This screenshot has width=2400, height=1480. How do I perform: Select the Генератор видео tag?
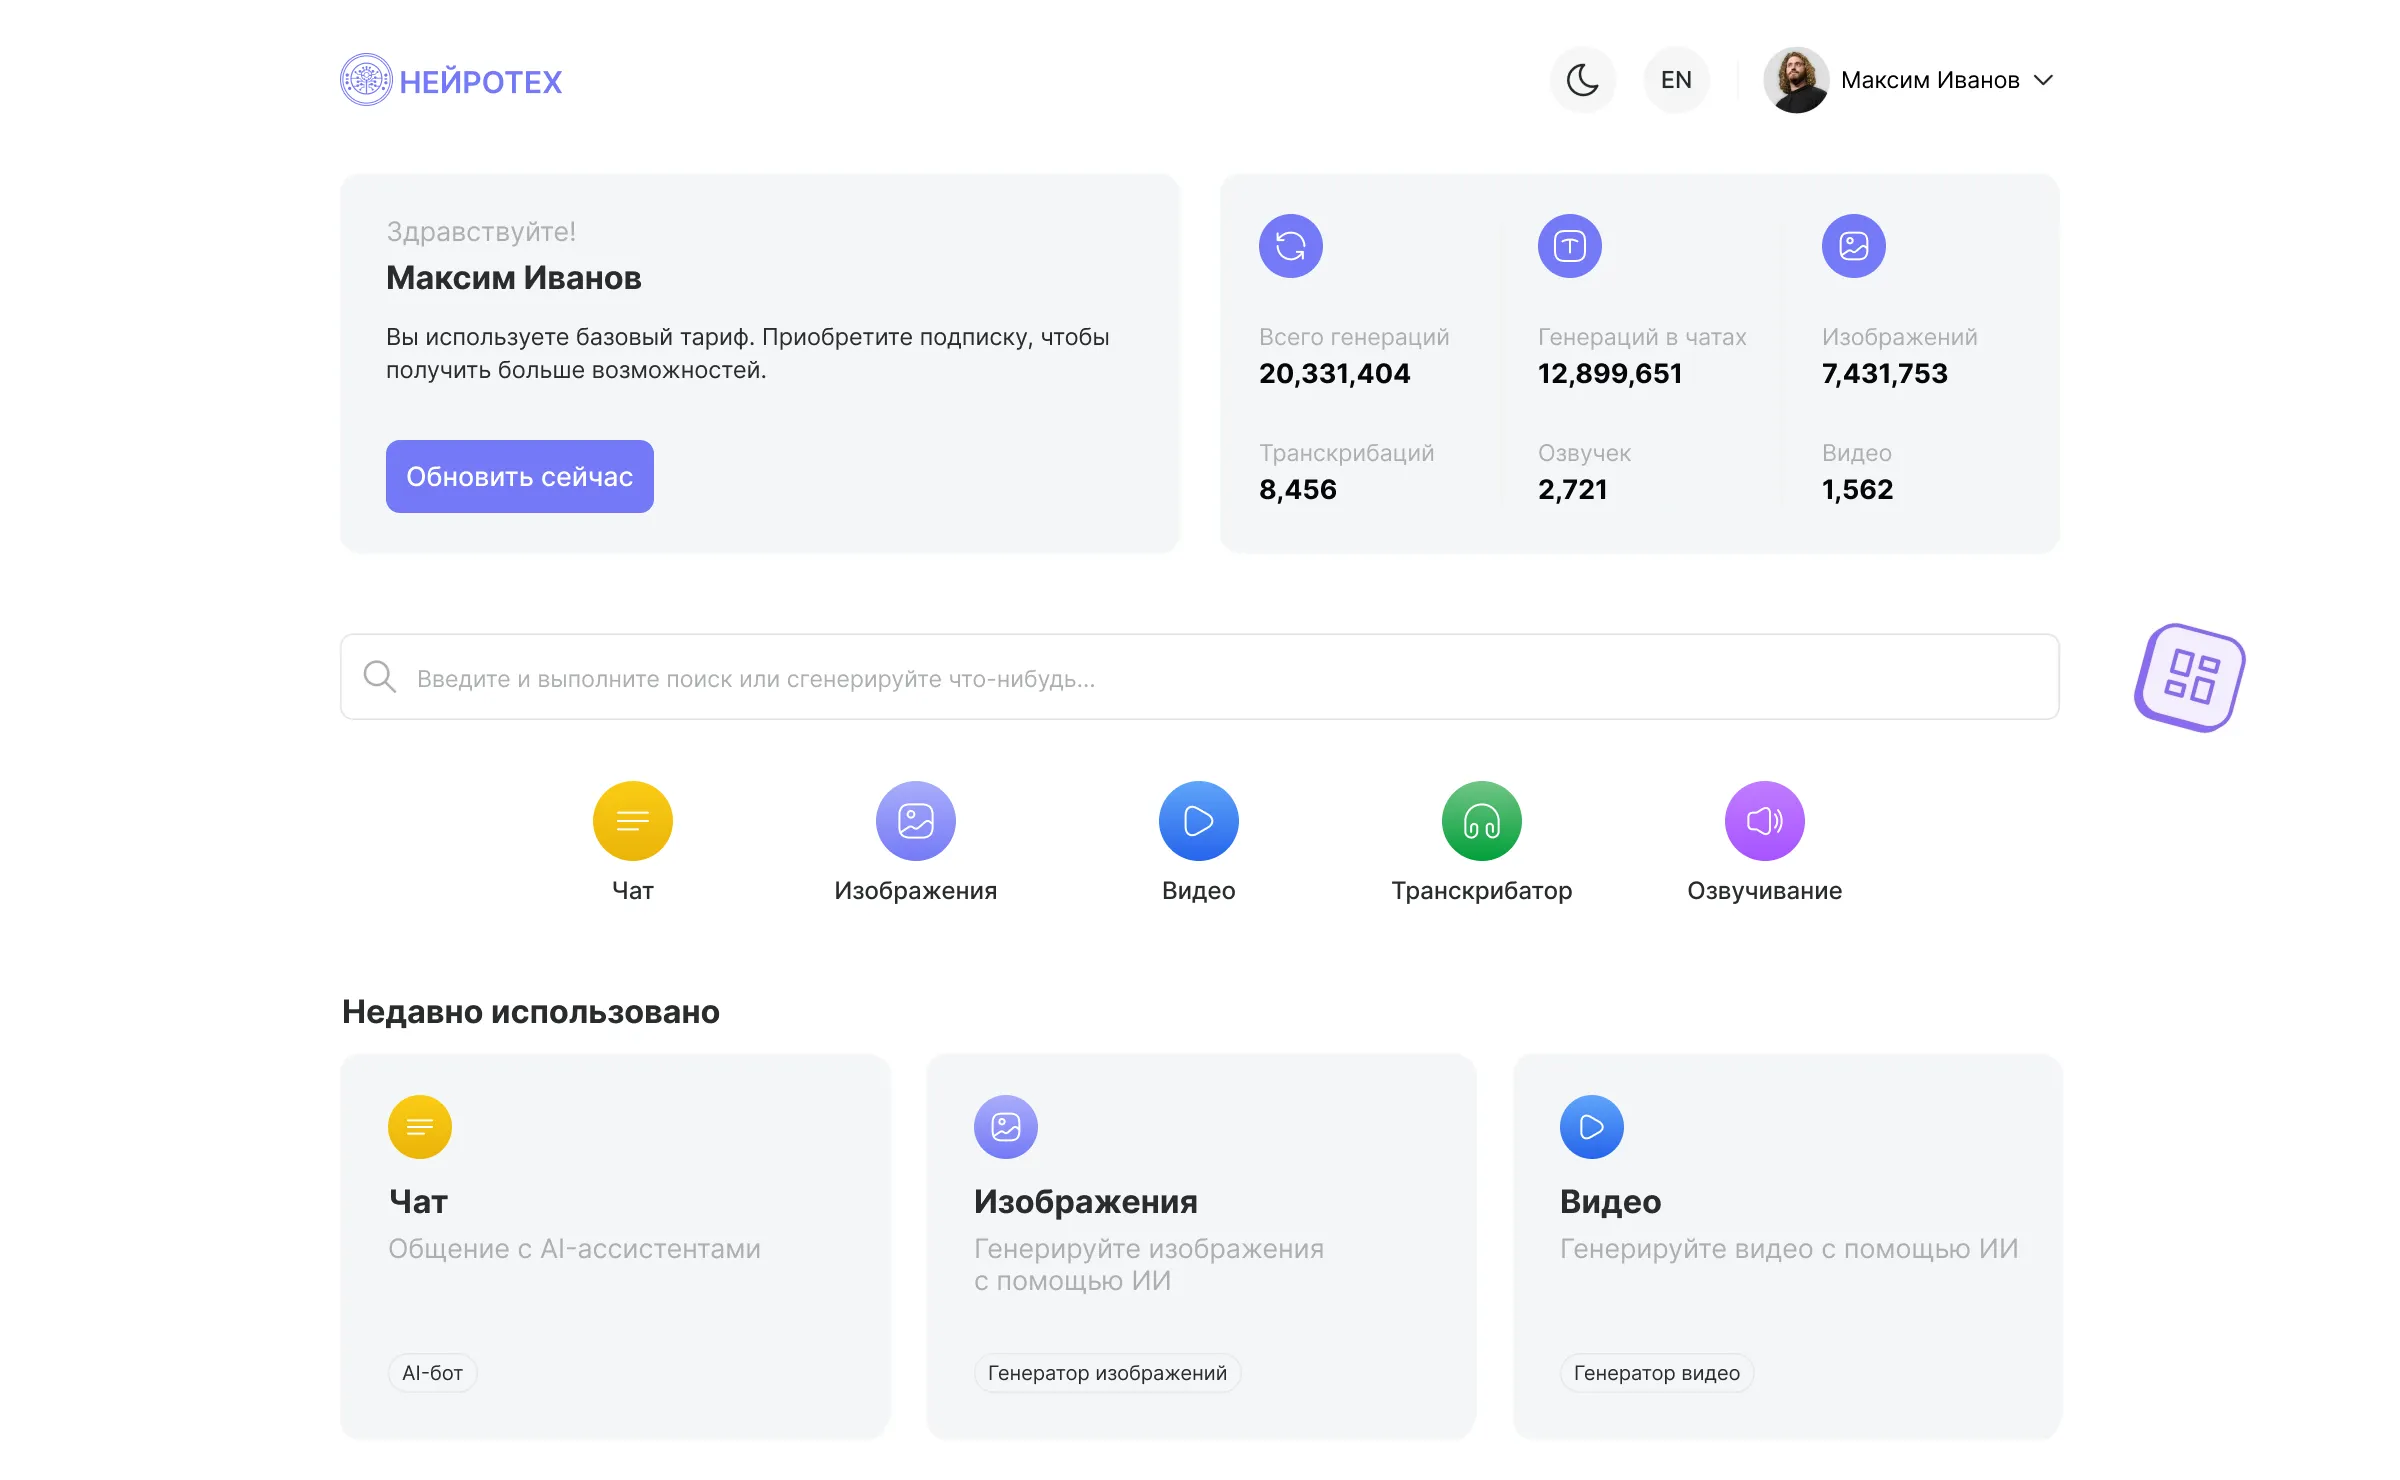pos(1655,1372)
